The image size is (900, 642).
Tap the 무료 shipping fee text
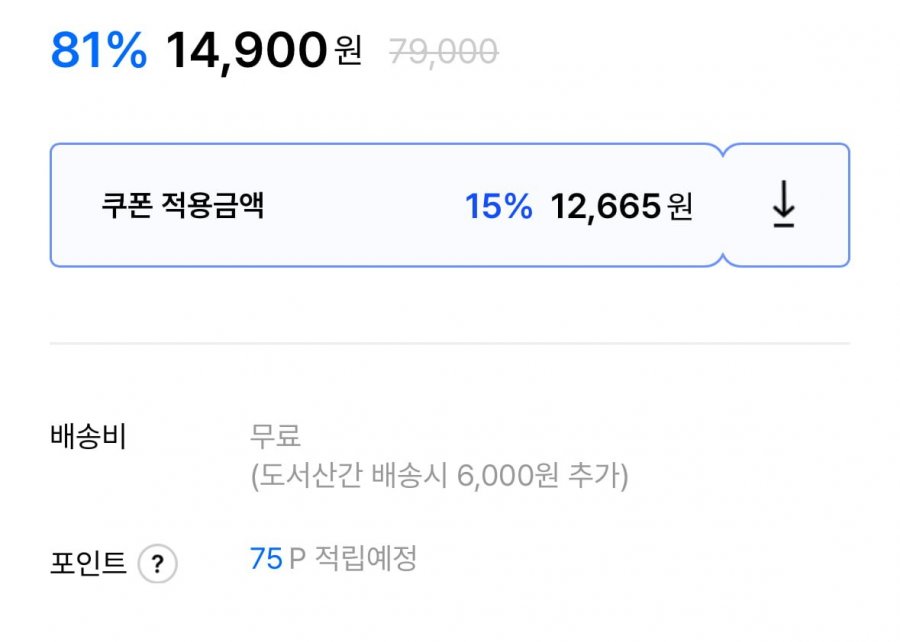(x=276, y=437)
